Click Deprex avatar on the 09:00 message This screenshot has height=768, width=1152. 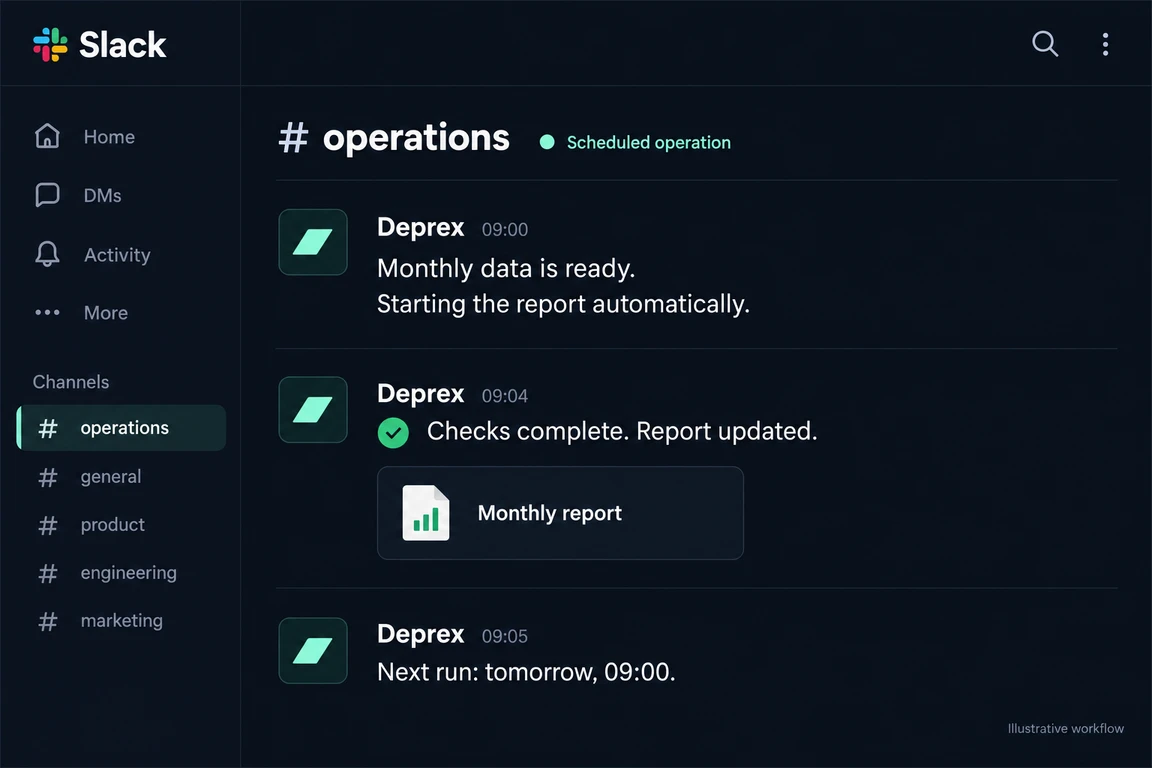coord(313,242)
